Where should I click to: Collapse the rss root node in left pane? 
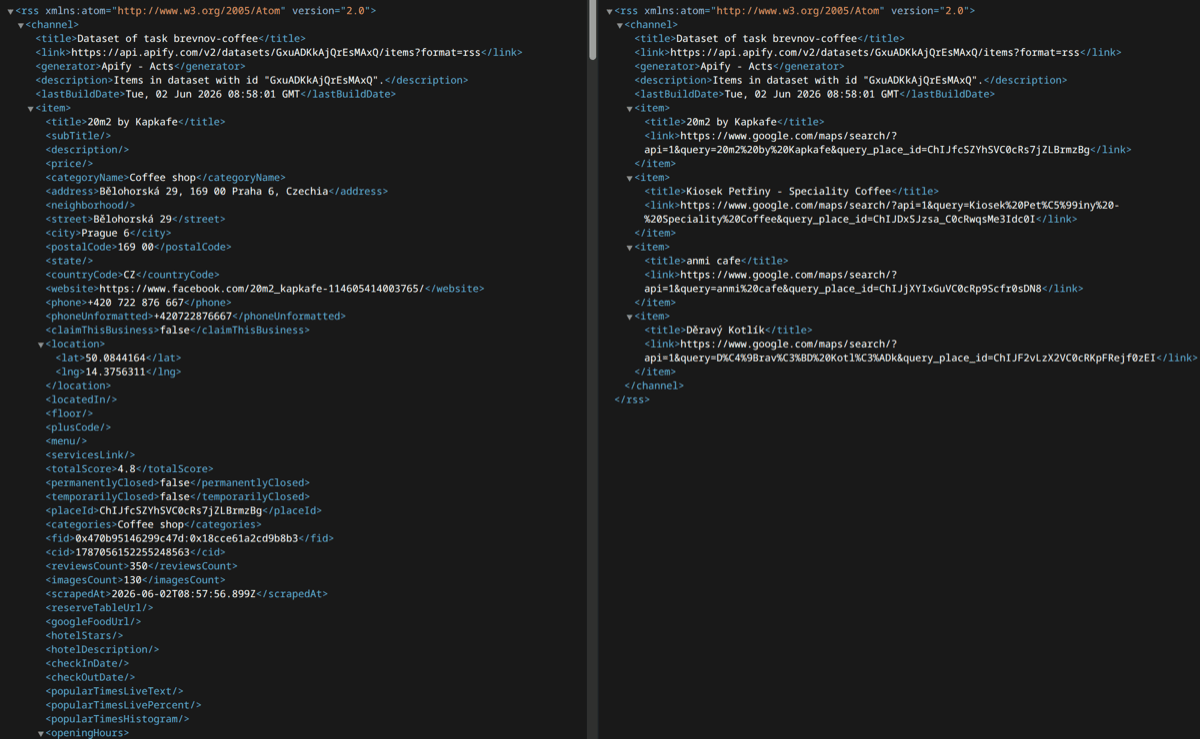pyautogui.click(x=10, y=11)
